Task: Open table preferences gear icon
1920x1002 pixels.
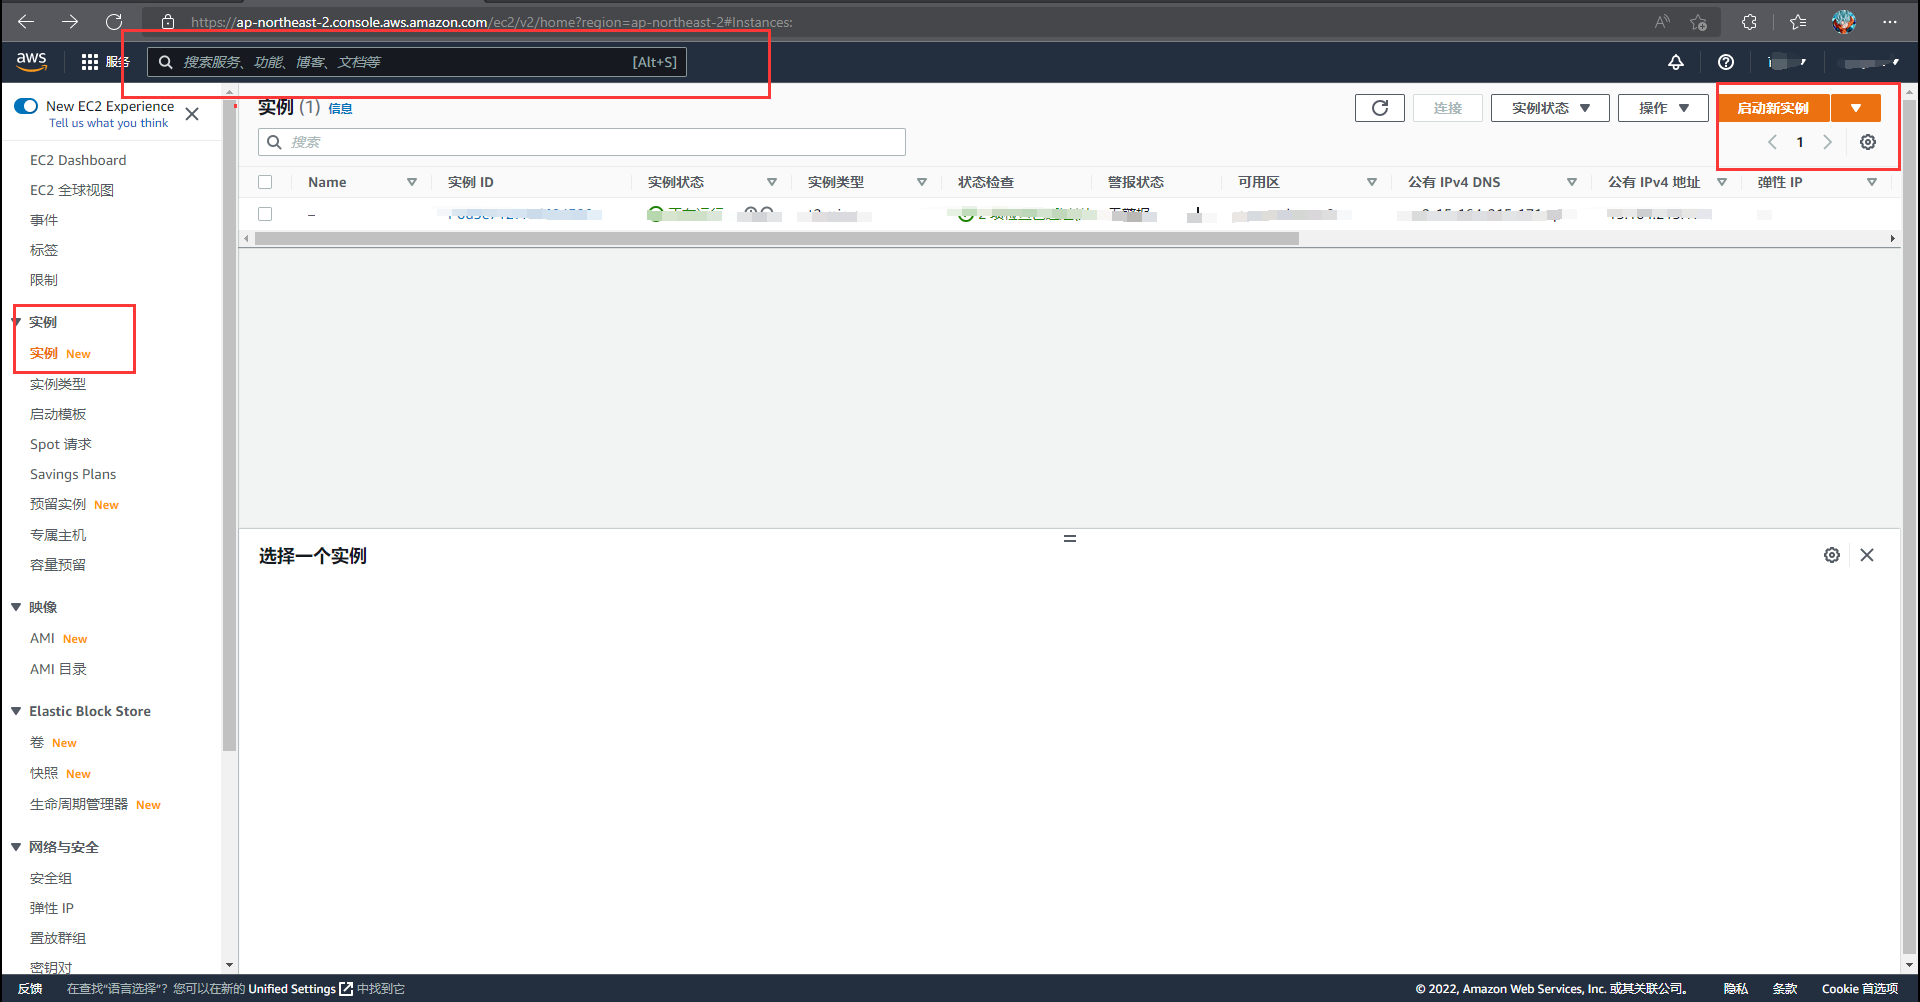Action: point(1868,142)
